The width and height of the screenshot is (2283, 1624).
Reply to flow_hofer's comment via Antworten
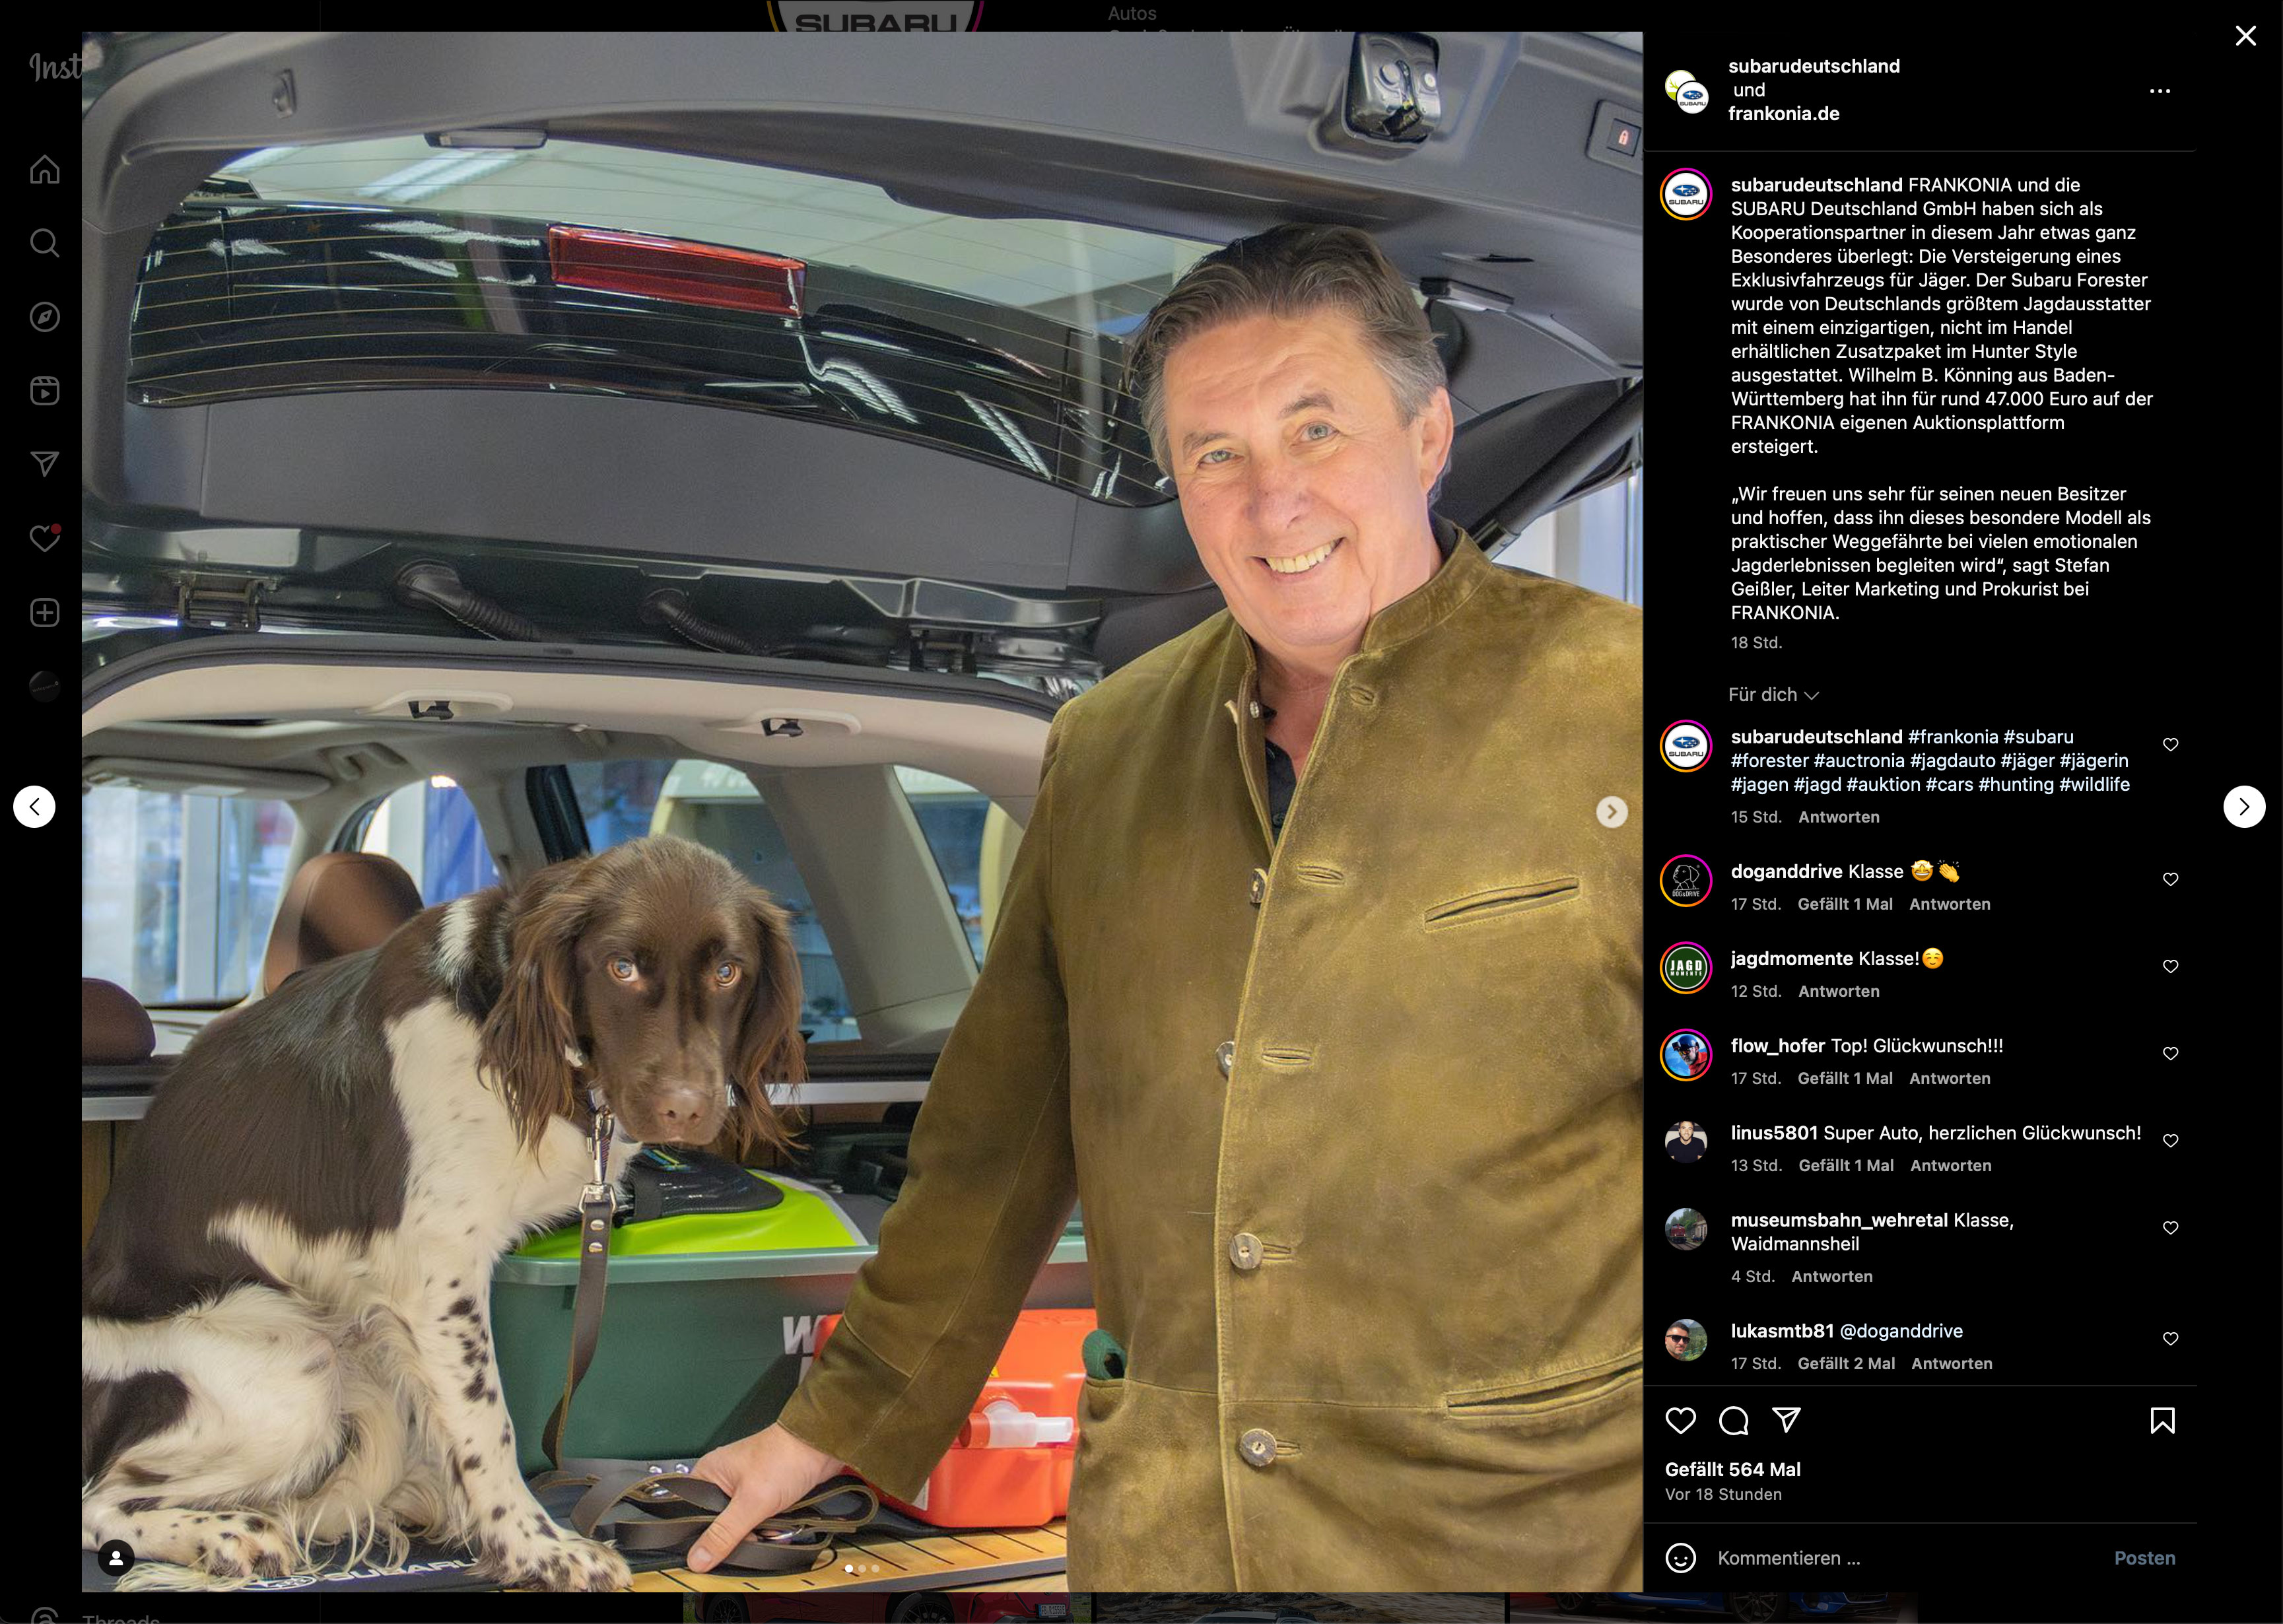click(x=1949, y=1078)
